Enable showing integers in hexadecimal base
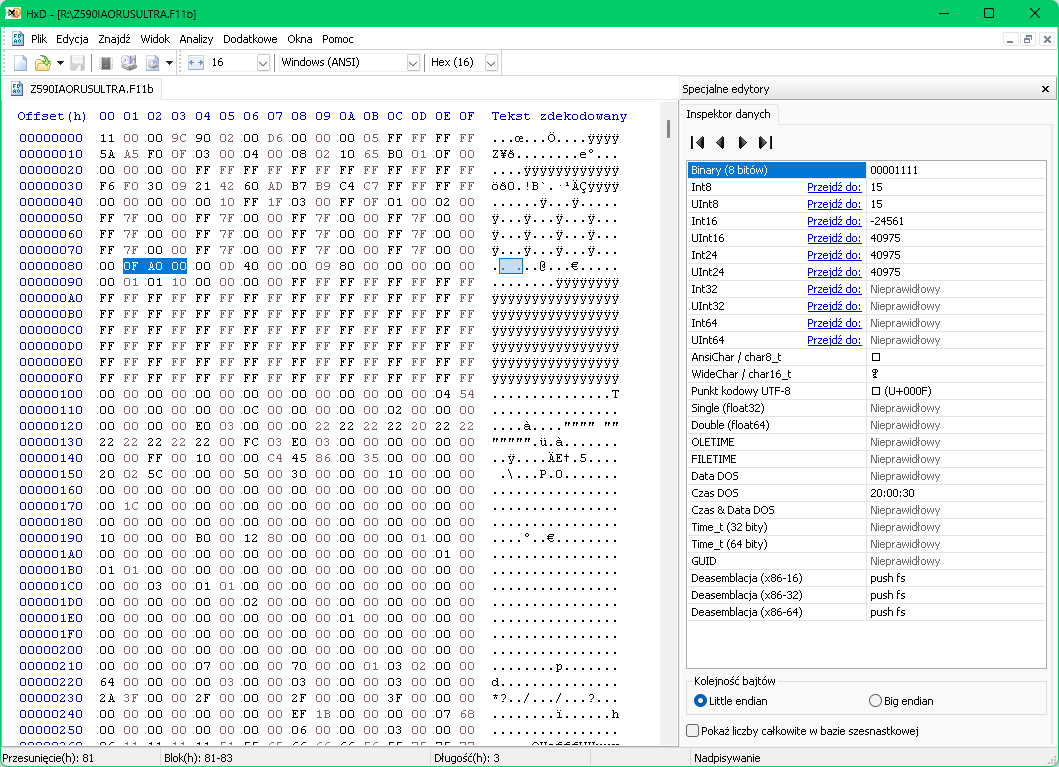The height and width of the screenshot is (767, 1059). click(x=693, y=731)
